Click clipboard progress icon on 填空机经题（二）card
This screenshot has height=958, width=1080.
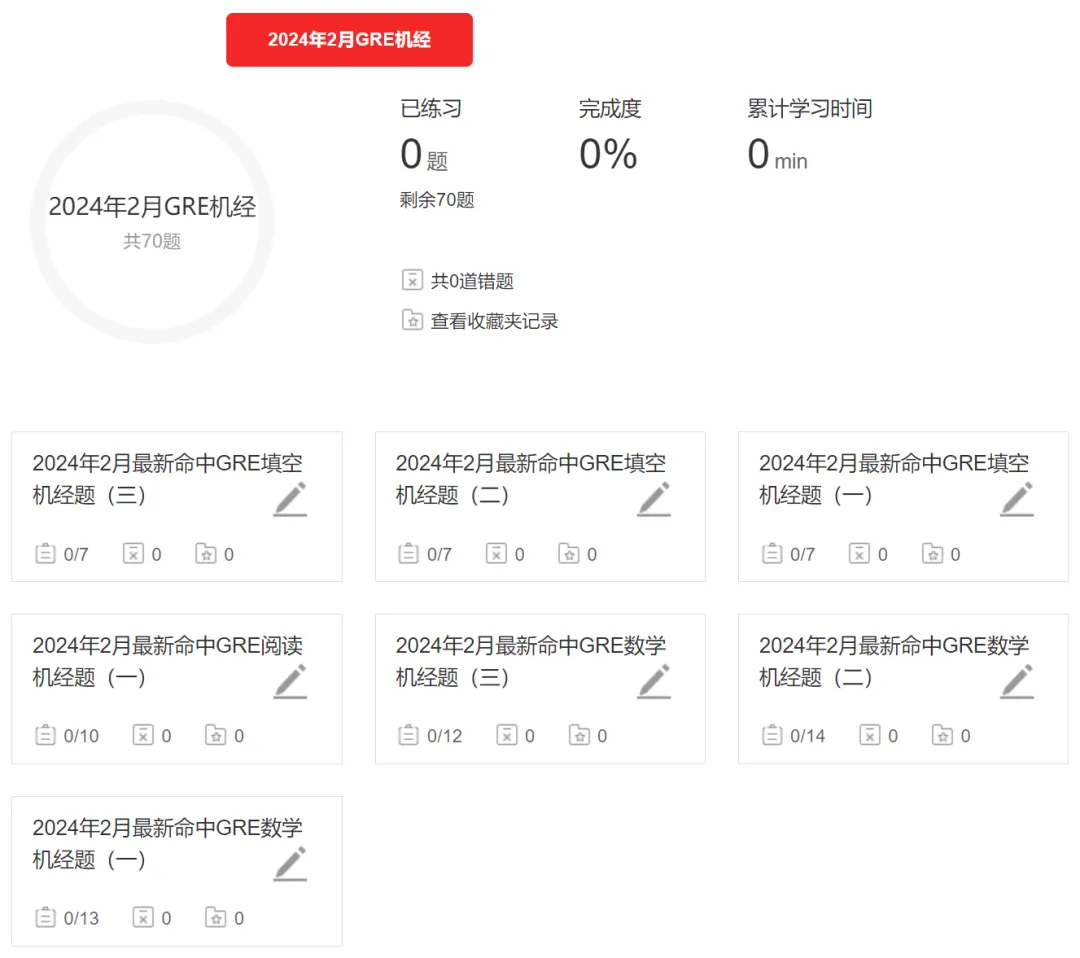408,554
